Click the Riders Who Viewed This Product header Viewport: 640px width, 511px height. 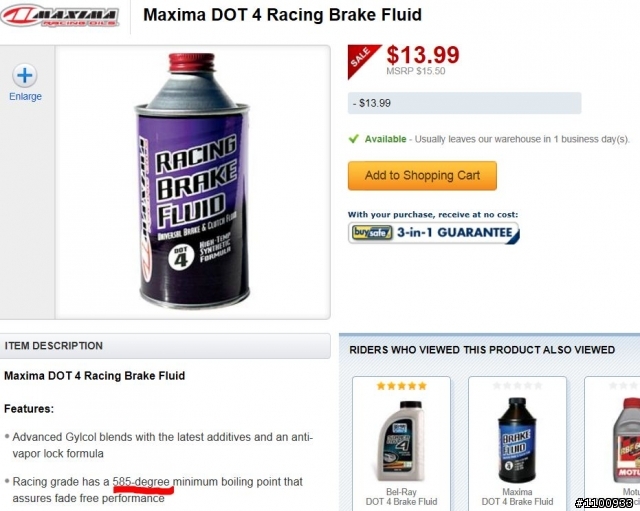point(482,350)
